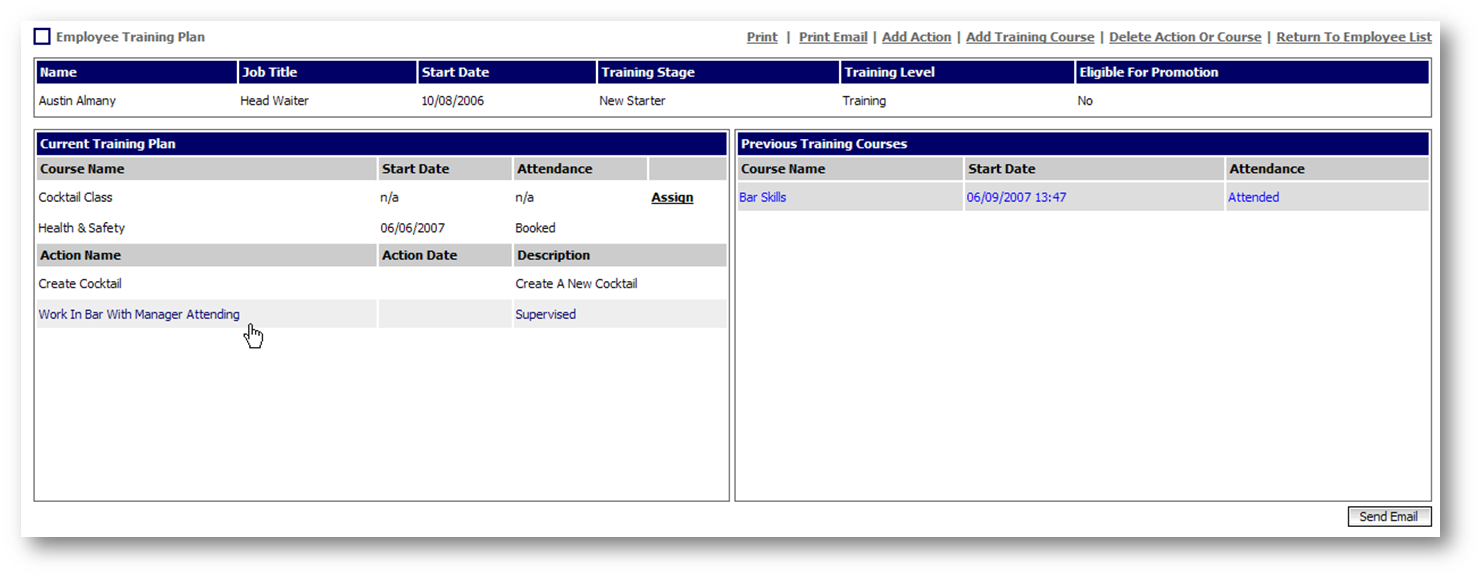Click the Print link

(761, 37)
